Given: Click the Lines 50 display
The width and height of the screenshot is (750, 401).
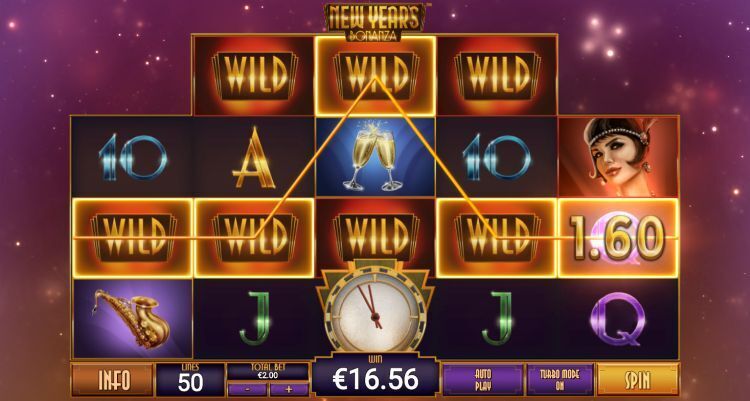Looking at the screenshot, I should point(190,379).
